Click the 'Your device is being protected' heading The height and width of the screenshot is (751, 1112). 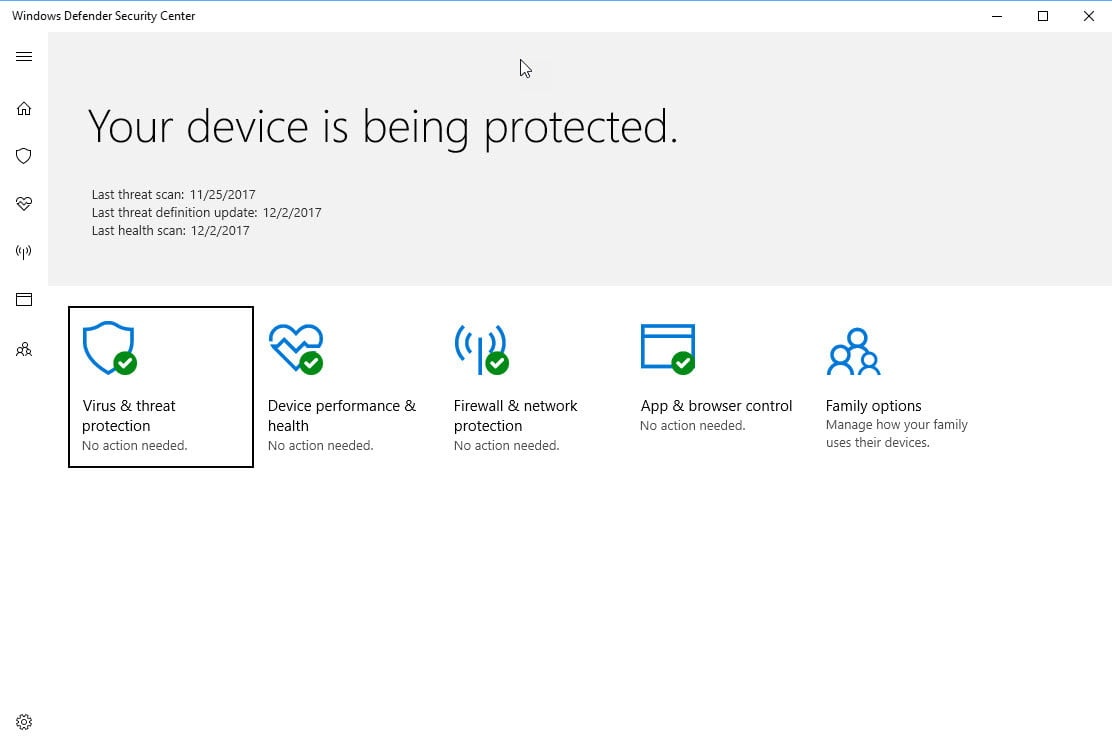pyautogui.click(x=382, y=127)
